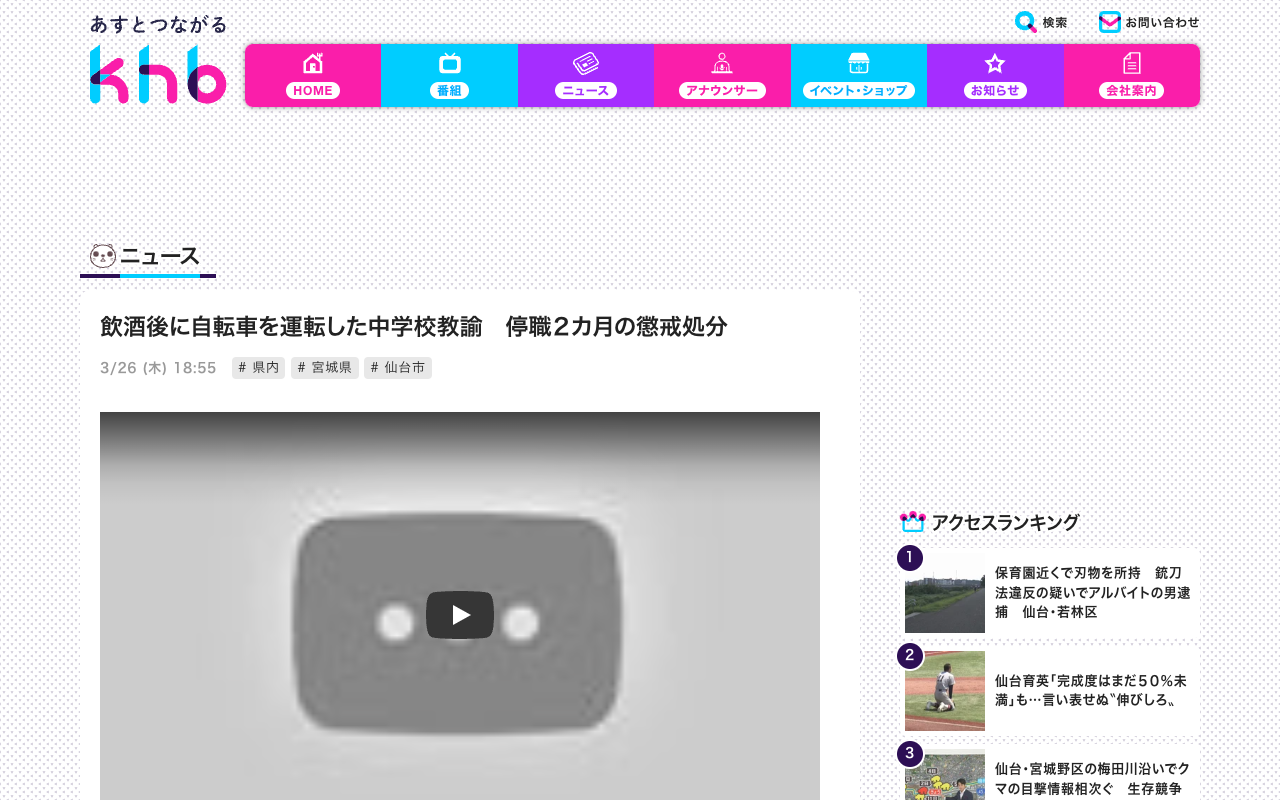Play the news video
1280x800 pixels.
tap(460, 615)
